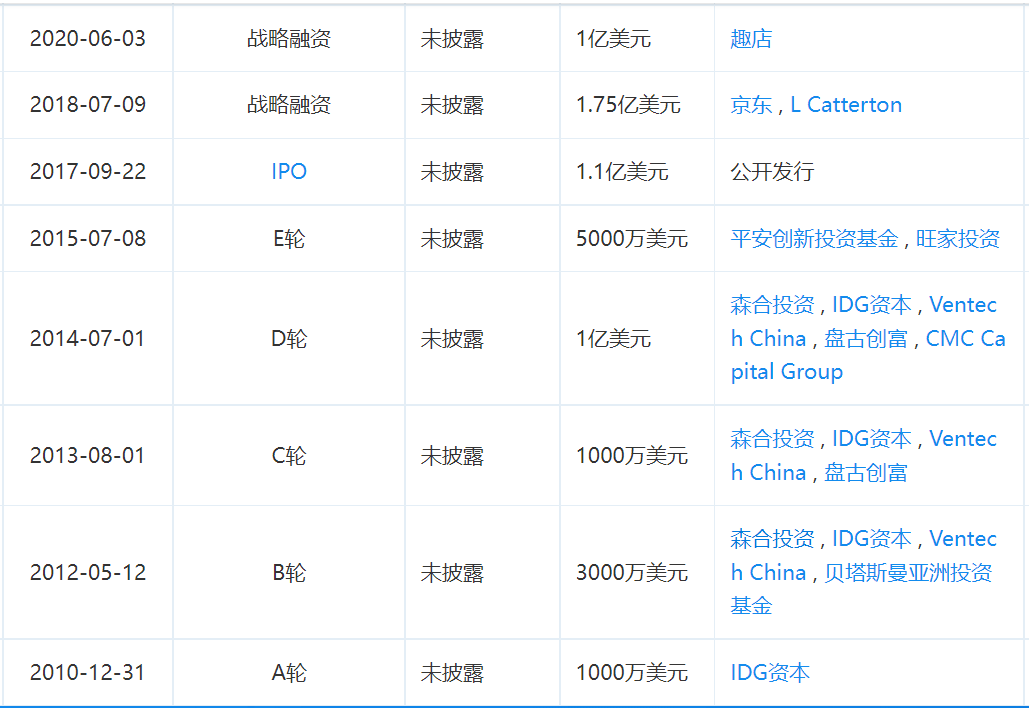
Task: Click the 京东 investor link
Action: click(749, 104)
